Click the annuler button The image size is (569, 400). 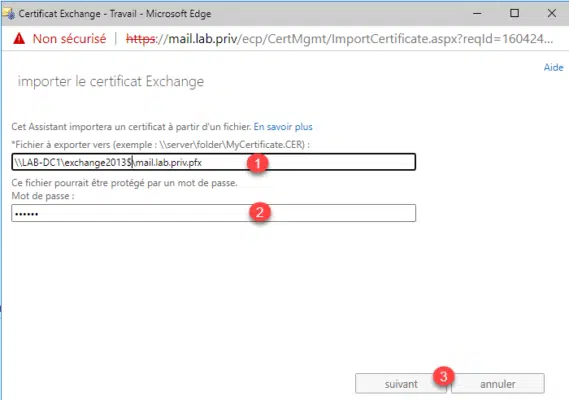(498, 384)
